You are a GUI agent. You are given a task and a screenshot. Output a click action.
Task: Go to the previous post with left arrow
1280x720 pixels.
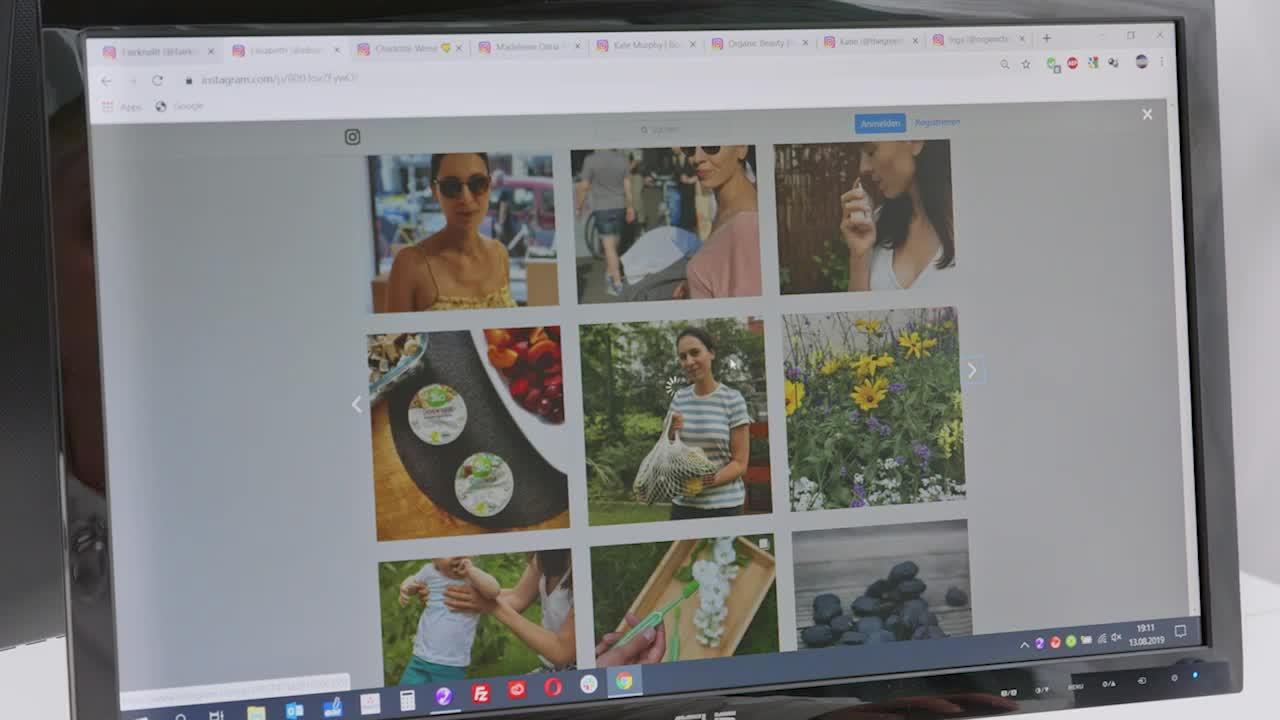click(x=357, y=404)
